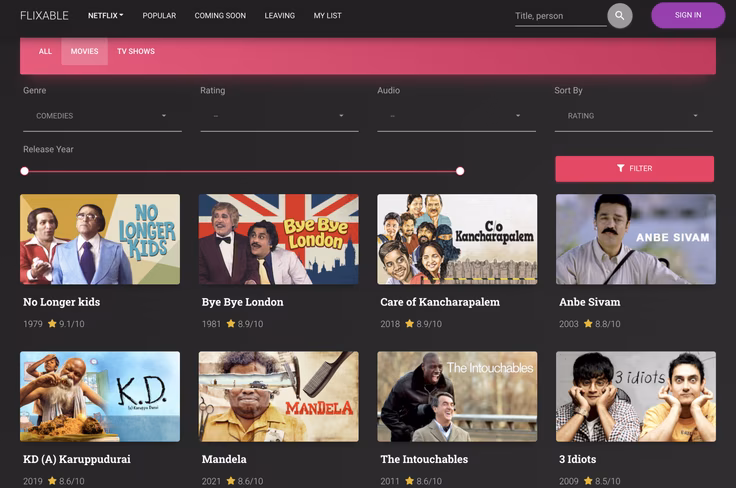Open Mandela poster thumbnail
736x488 pixels.
tap(278, 396)
